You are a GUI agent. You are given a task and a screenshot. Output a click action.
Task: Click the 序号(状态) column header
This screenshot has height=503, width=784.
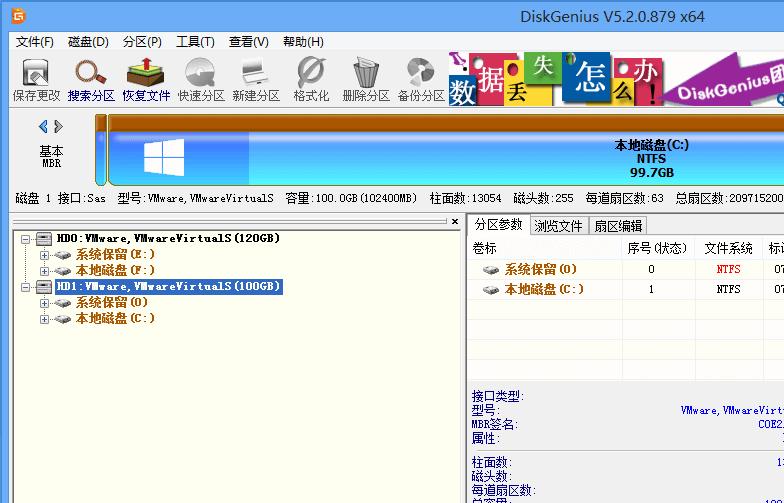[657, 248]
